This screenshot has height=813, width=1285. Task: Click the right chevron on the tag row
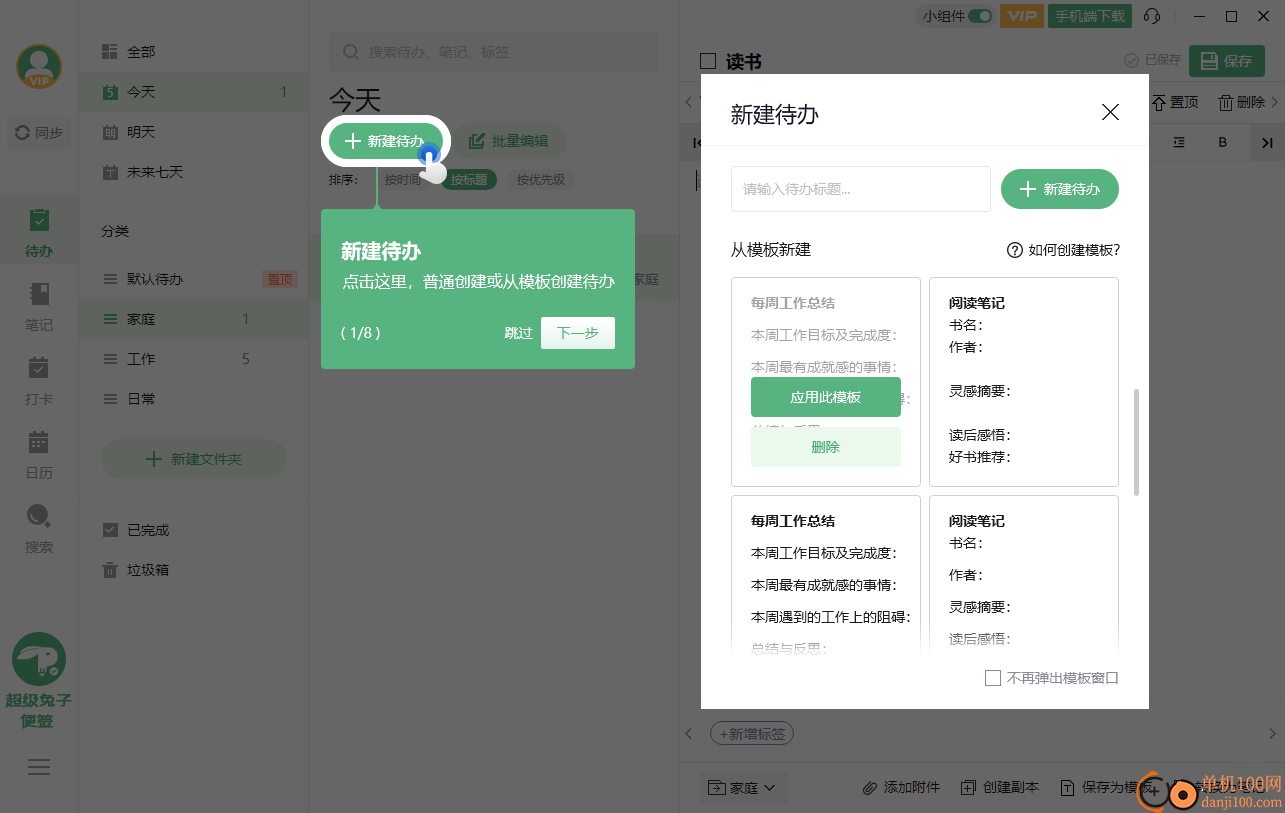point(1274,734)
